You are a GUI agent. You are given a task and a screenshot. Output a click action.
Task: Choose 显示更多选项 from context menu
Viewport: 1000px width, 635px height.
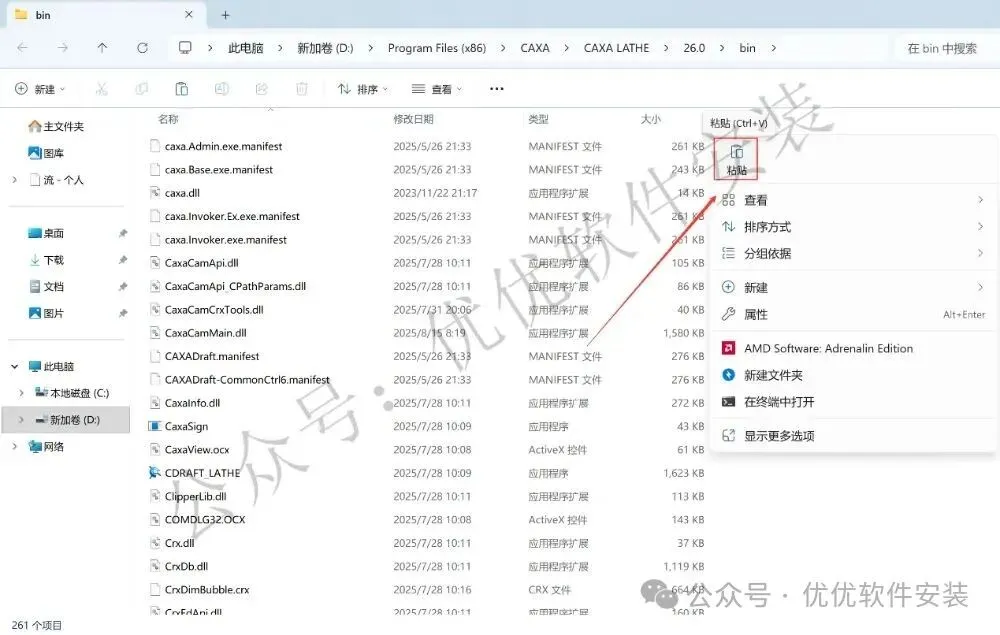(x=853, y=436)
